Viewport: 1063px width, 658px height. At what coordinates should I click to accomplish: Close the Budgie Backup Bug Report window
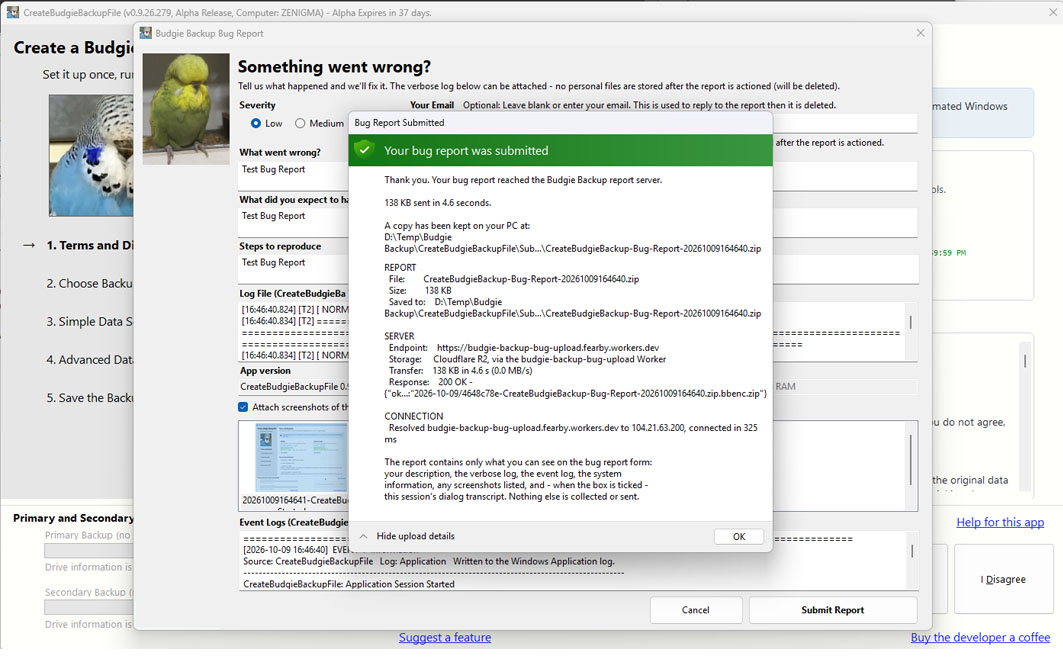pos(920,33)
